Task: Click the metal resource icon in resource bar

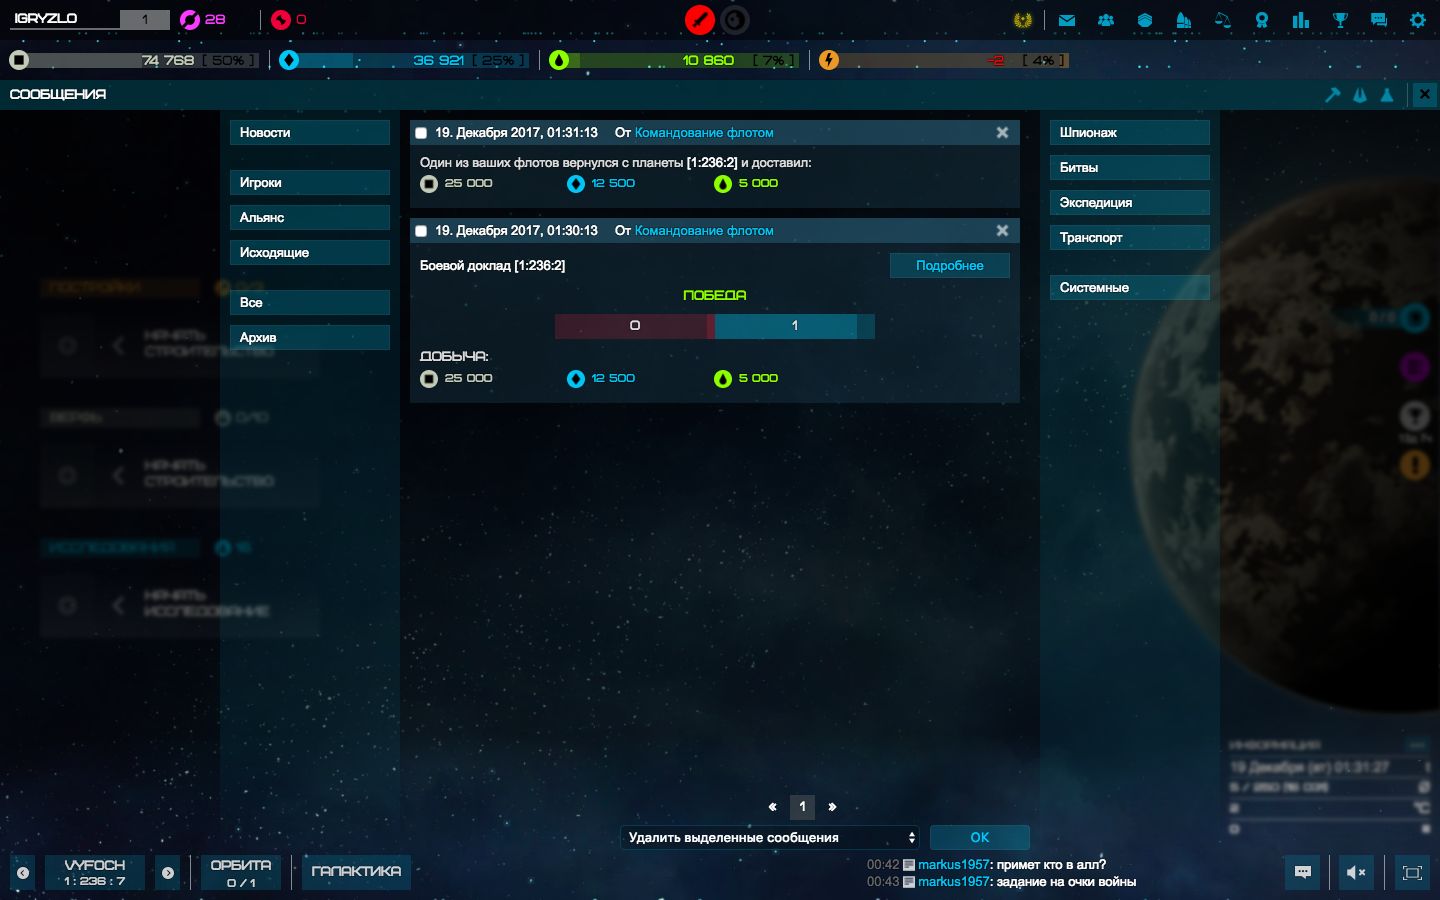Action: point(19,60)
